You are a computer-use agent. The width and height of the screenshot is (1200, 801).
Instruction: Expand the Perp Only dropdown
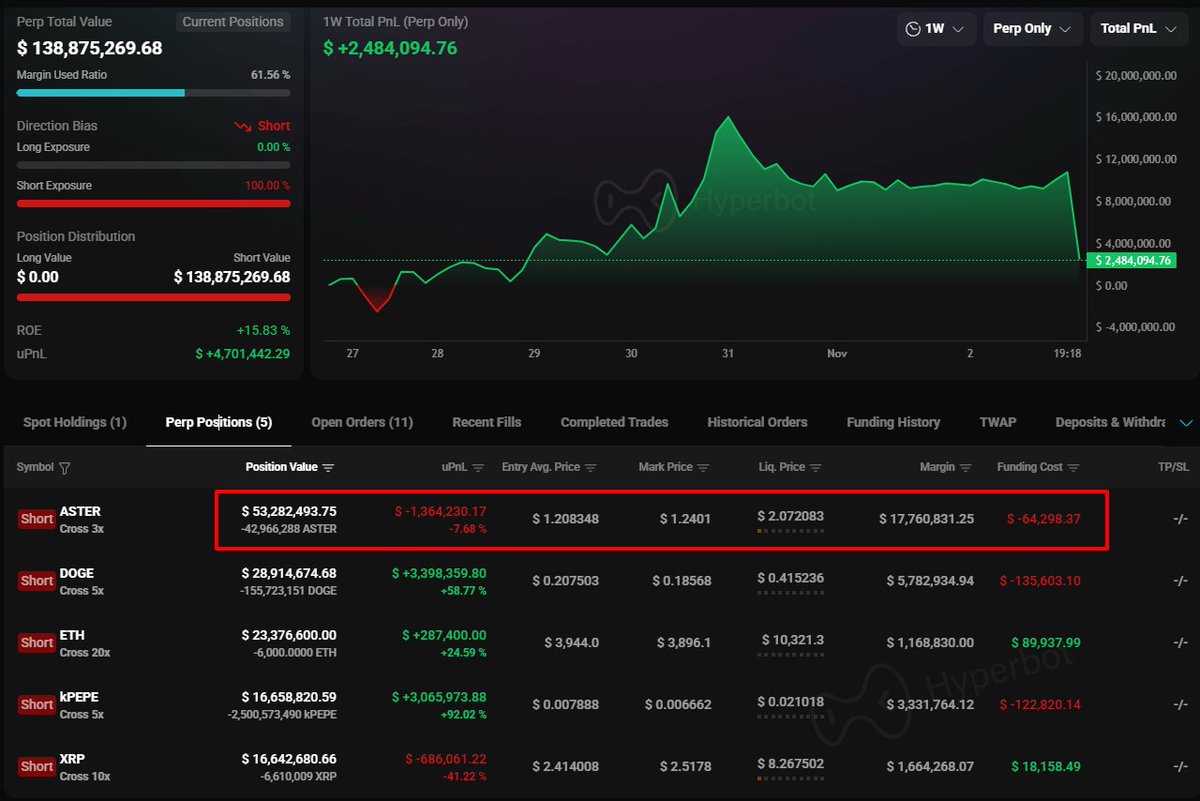[x=1031, y=29]
